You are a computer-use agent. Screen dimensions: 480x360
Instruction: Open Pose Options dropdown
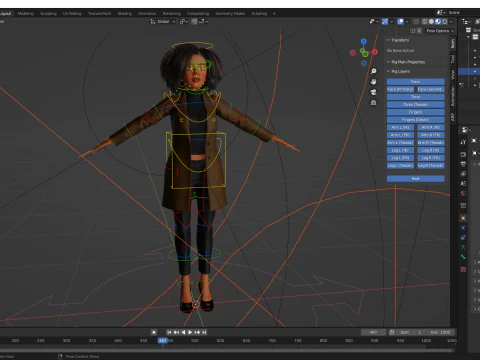click(x=440, y=31)
